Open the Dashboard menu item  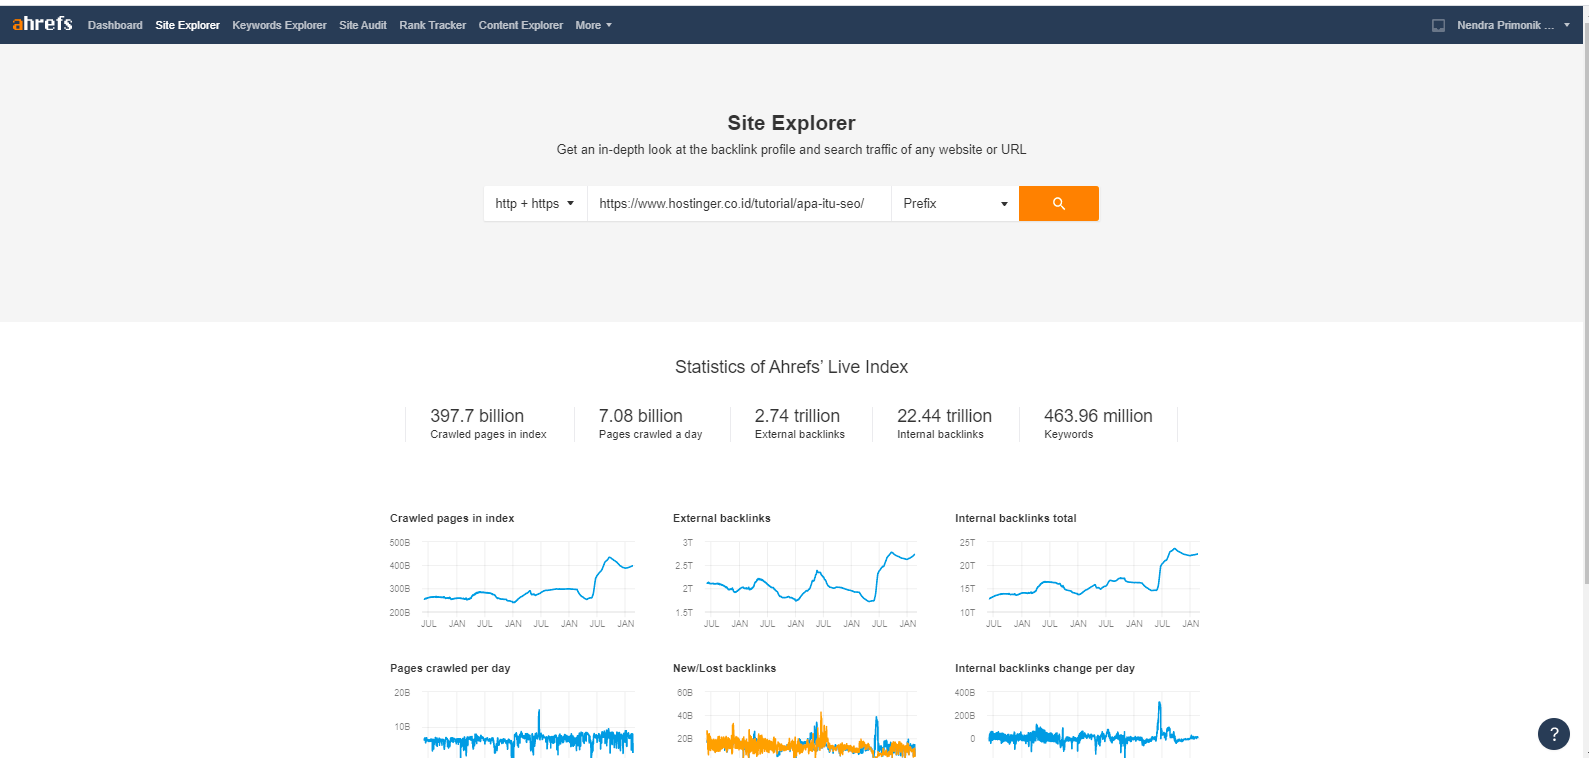coord(115,25)
